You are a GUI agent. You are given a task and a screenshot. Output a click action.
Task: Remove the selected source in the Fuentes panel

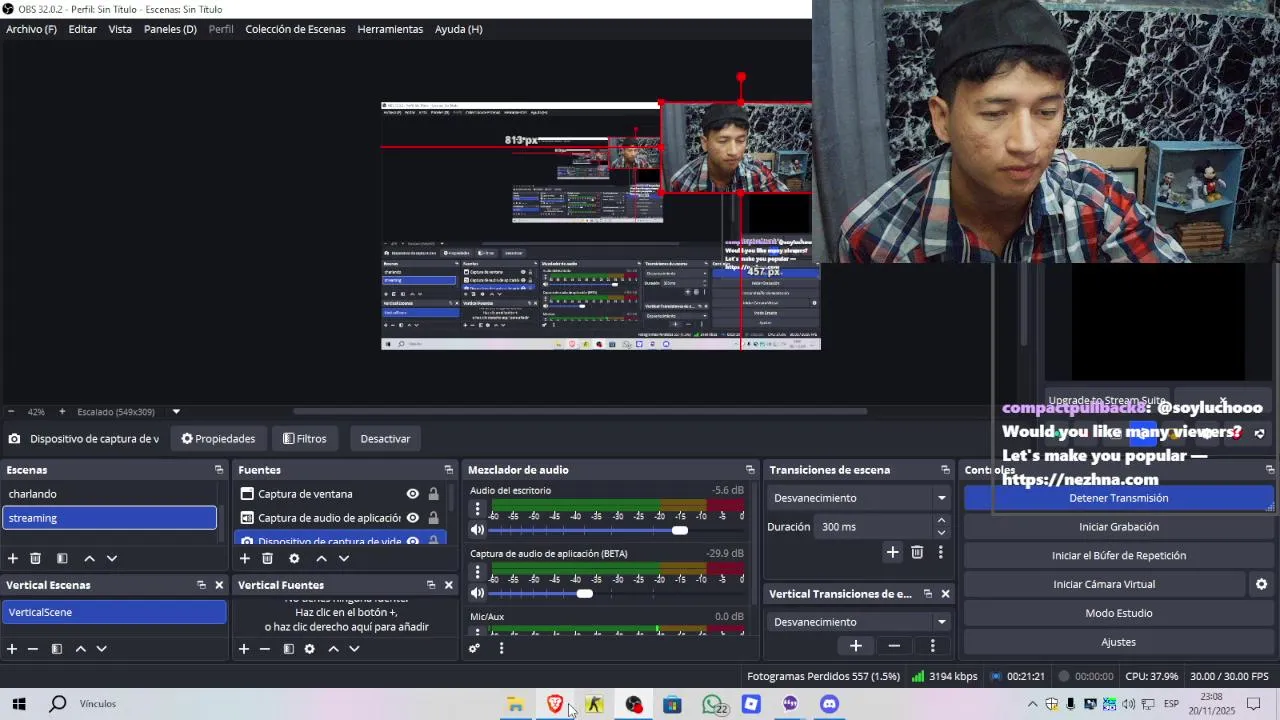267,558
